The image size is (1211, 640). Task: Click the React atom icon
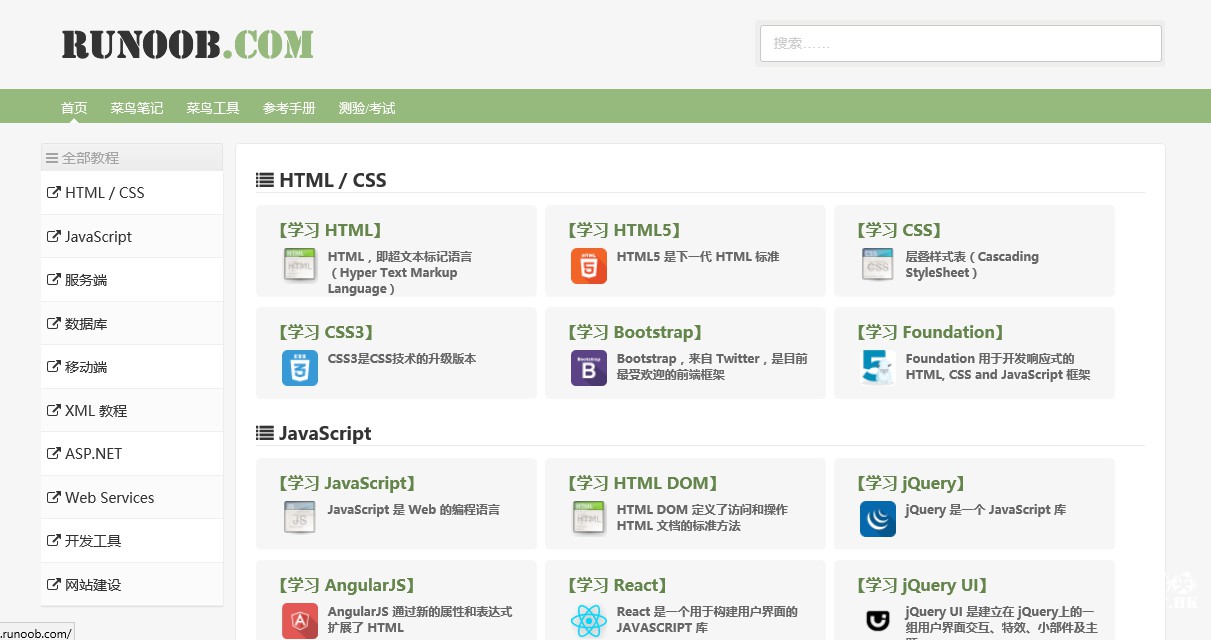[x=589, y=620]
